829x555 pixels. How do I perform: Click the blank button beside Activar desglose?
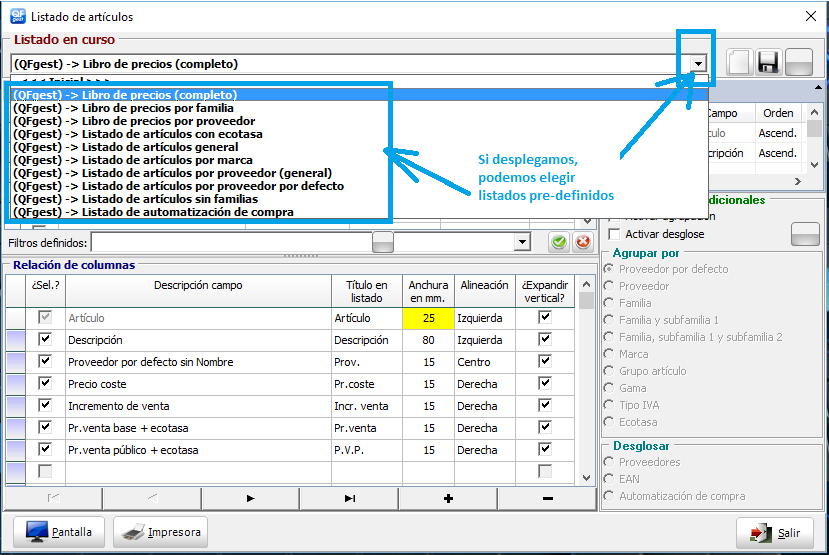point(805,234)
